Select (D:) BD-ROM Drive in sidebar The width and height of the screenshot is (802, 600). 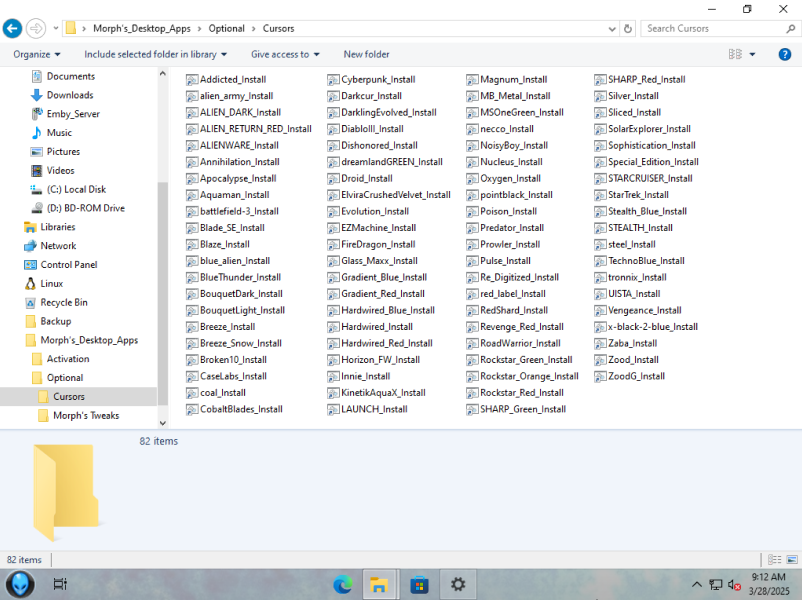click(86, 208)
